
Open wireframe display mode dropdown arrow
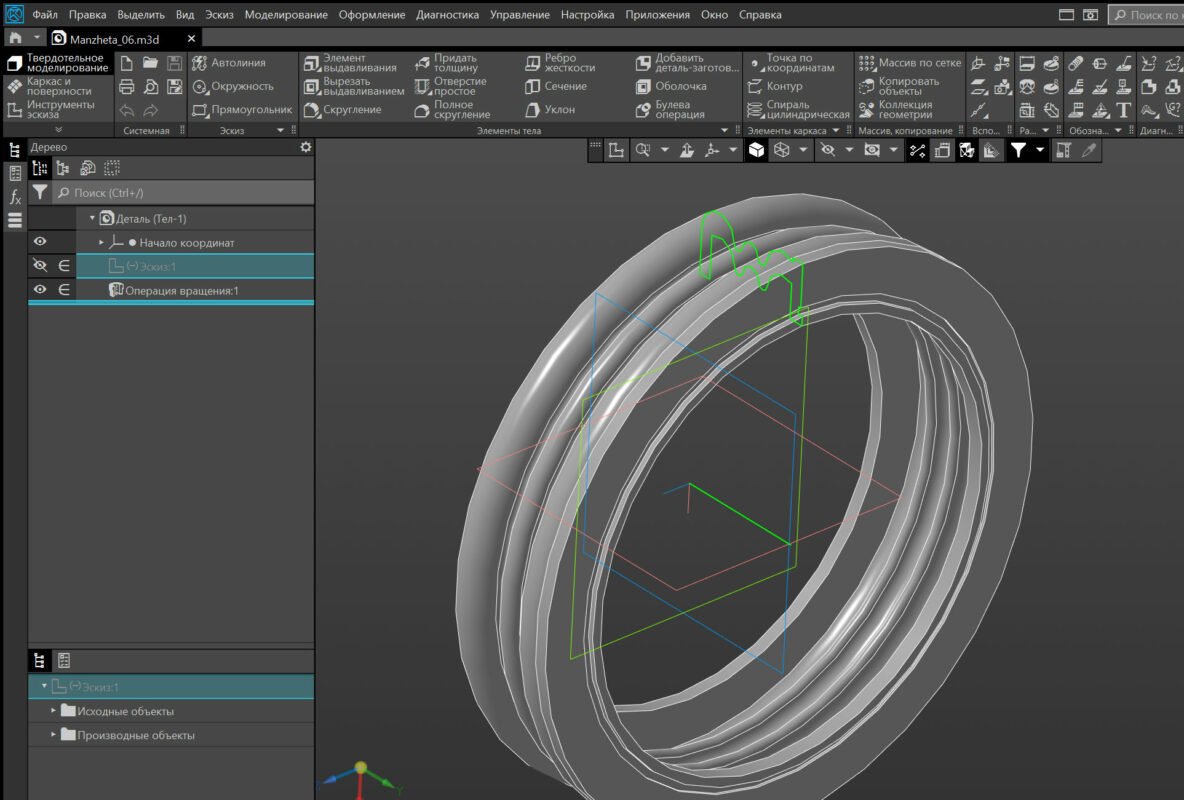pyautogui.click(x=803, y=150)
